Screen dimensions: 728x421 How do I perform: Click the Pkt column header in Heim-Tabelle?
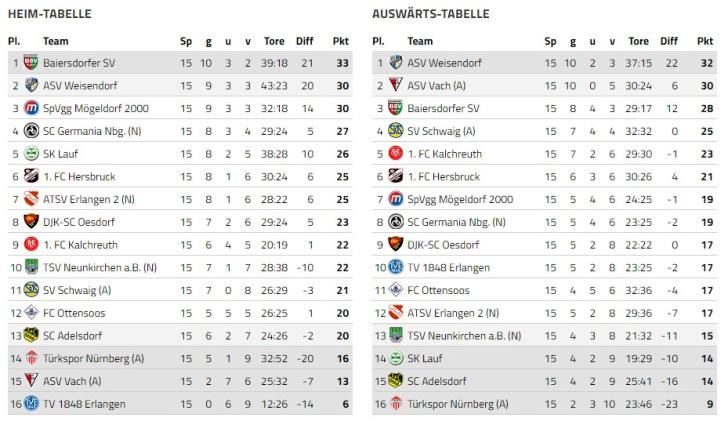point(340,41)
